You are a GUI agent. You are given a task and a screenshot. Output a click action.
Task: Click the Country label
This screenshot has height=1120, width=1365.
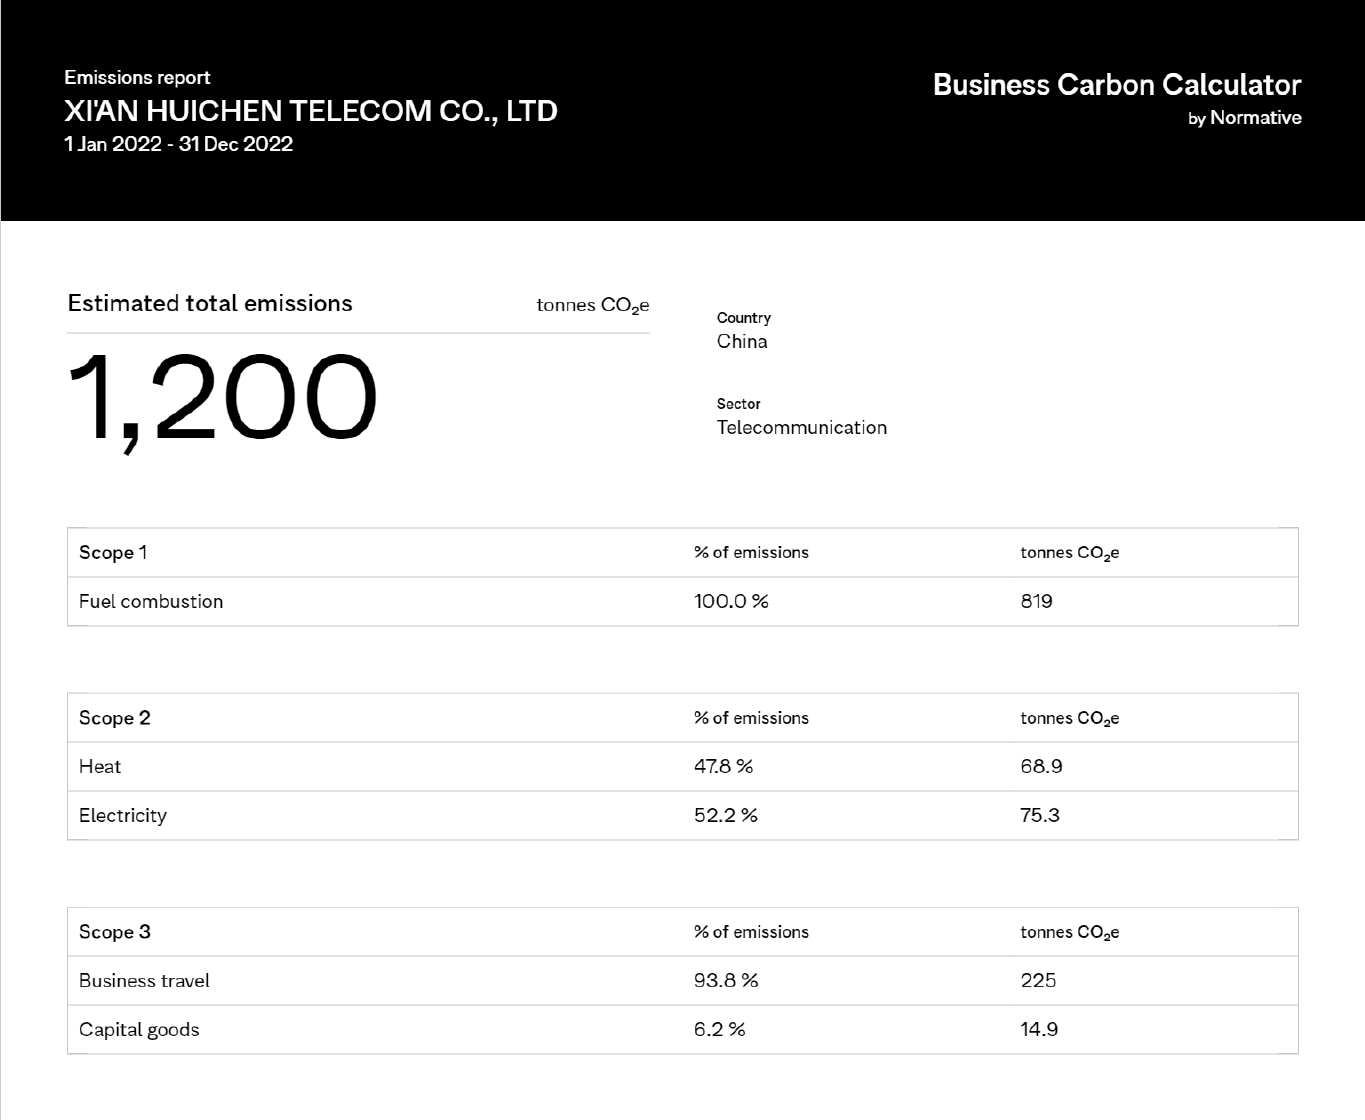coord(744,318)
